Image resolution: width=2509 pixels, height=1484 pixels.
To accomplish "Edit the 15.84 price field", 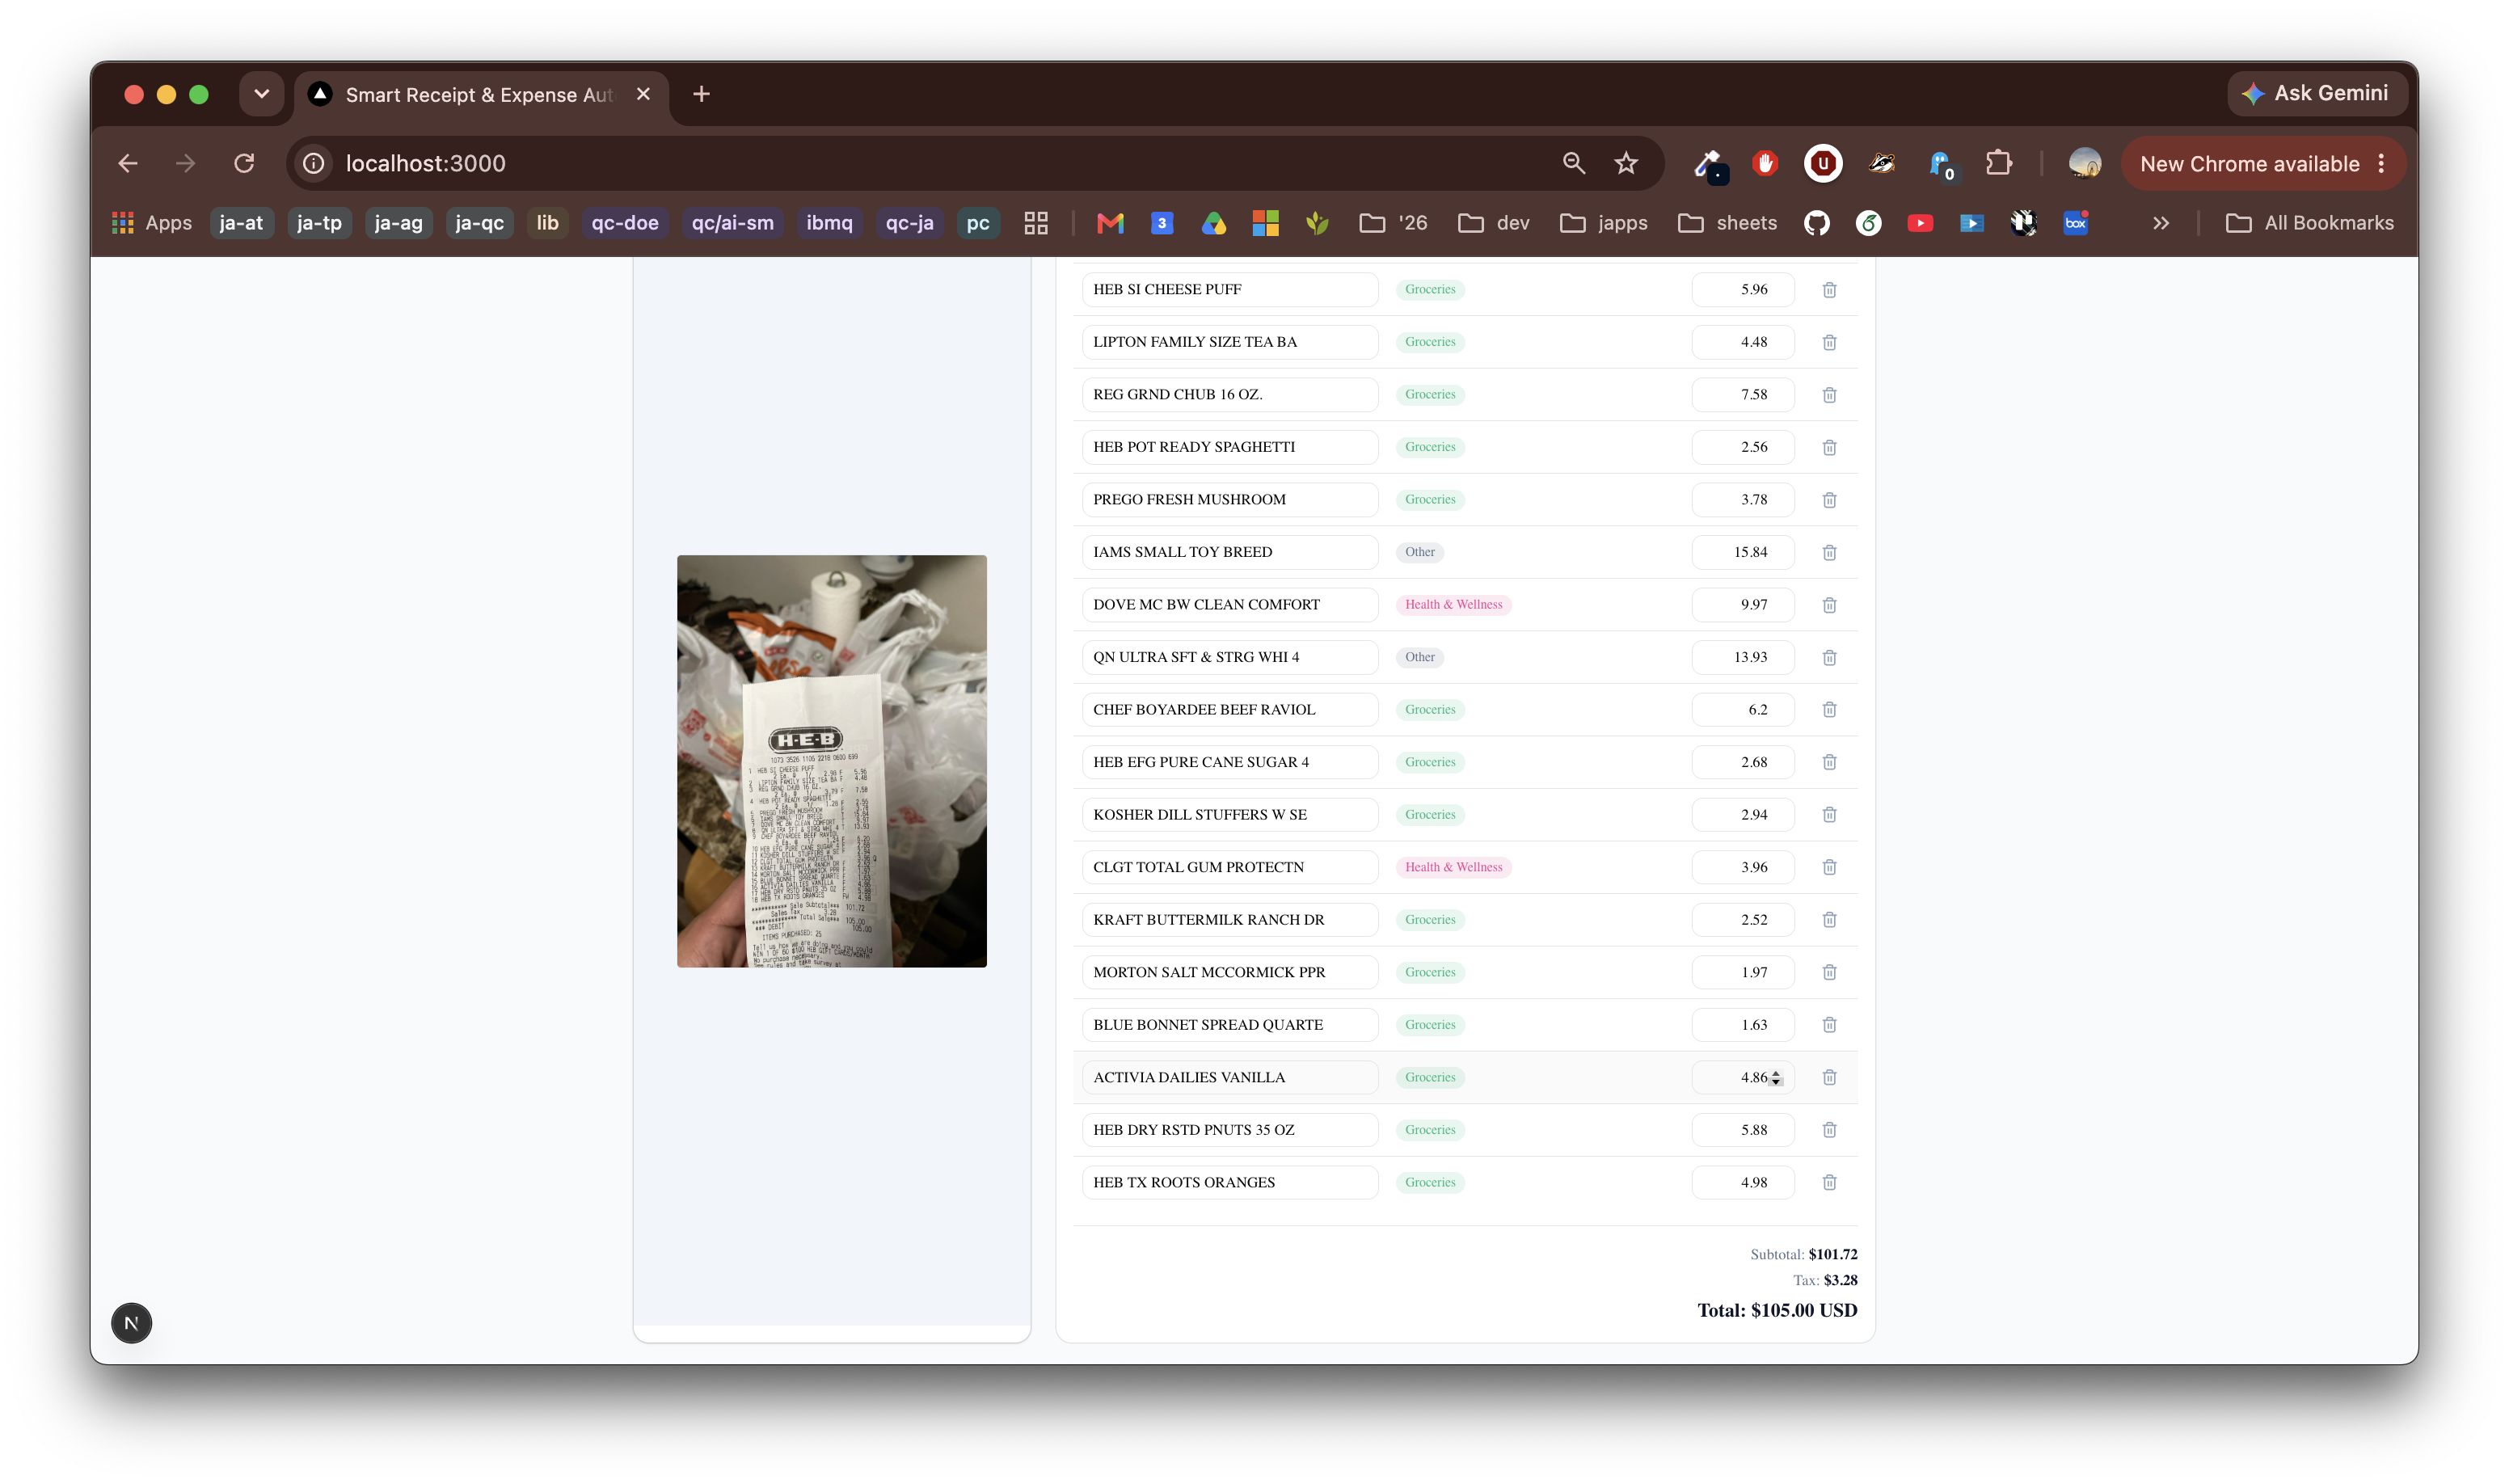I will click(x=1743, y=552).
